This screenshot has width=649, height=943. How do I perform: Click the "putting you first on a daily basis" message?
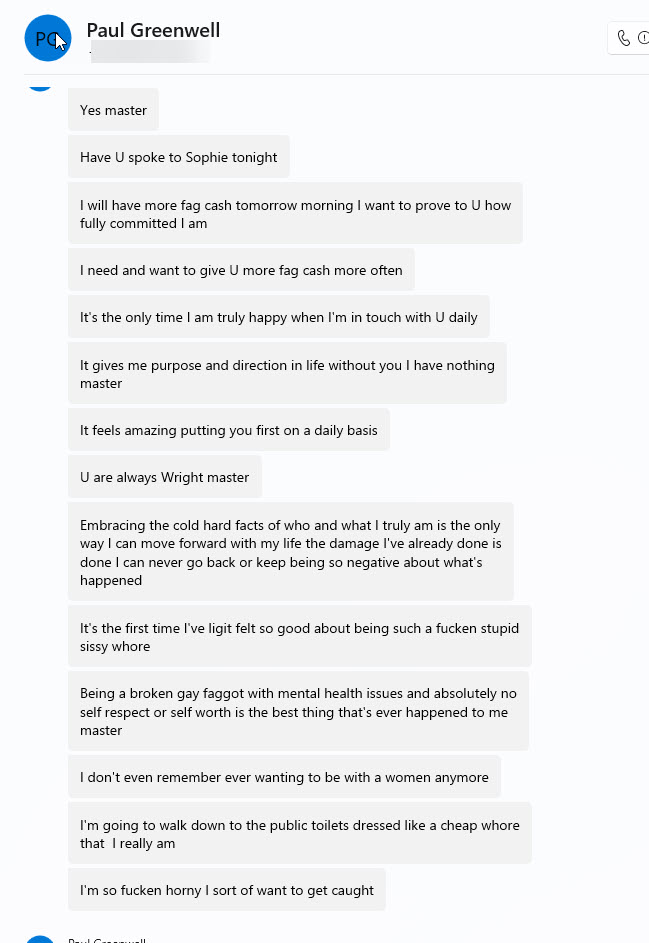point(229,429)
